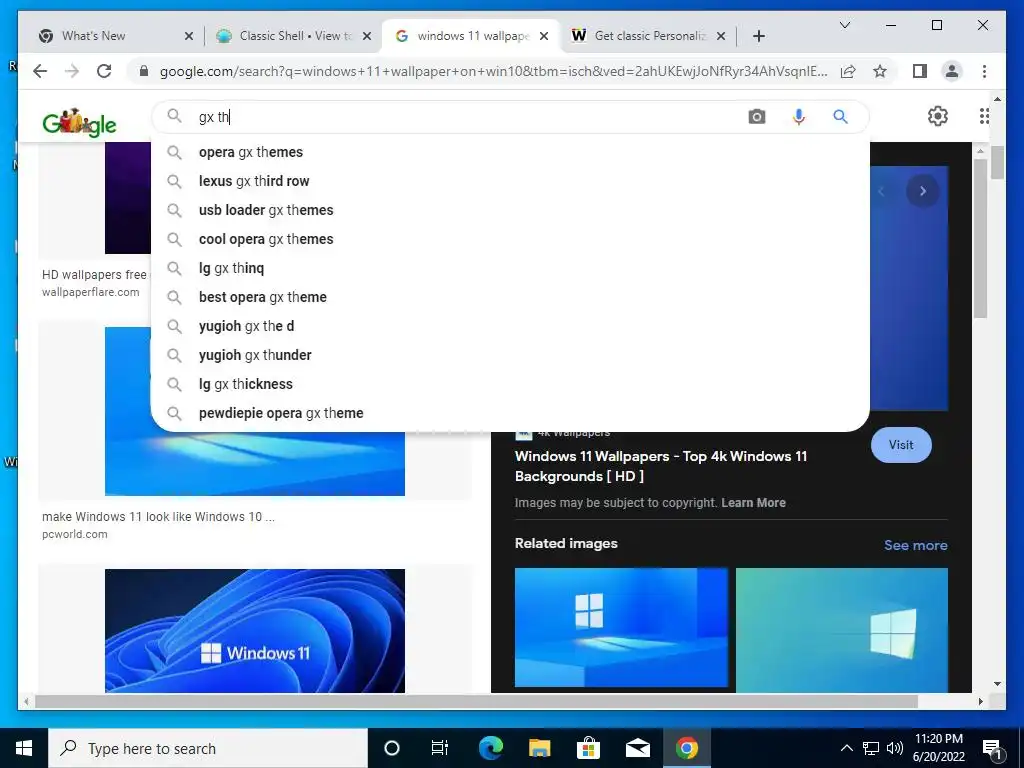Select suggestion lg gx thinq
Image resolution: width=1024 pixels, height=768 pixels.
point(510,268)
